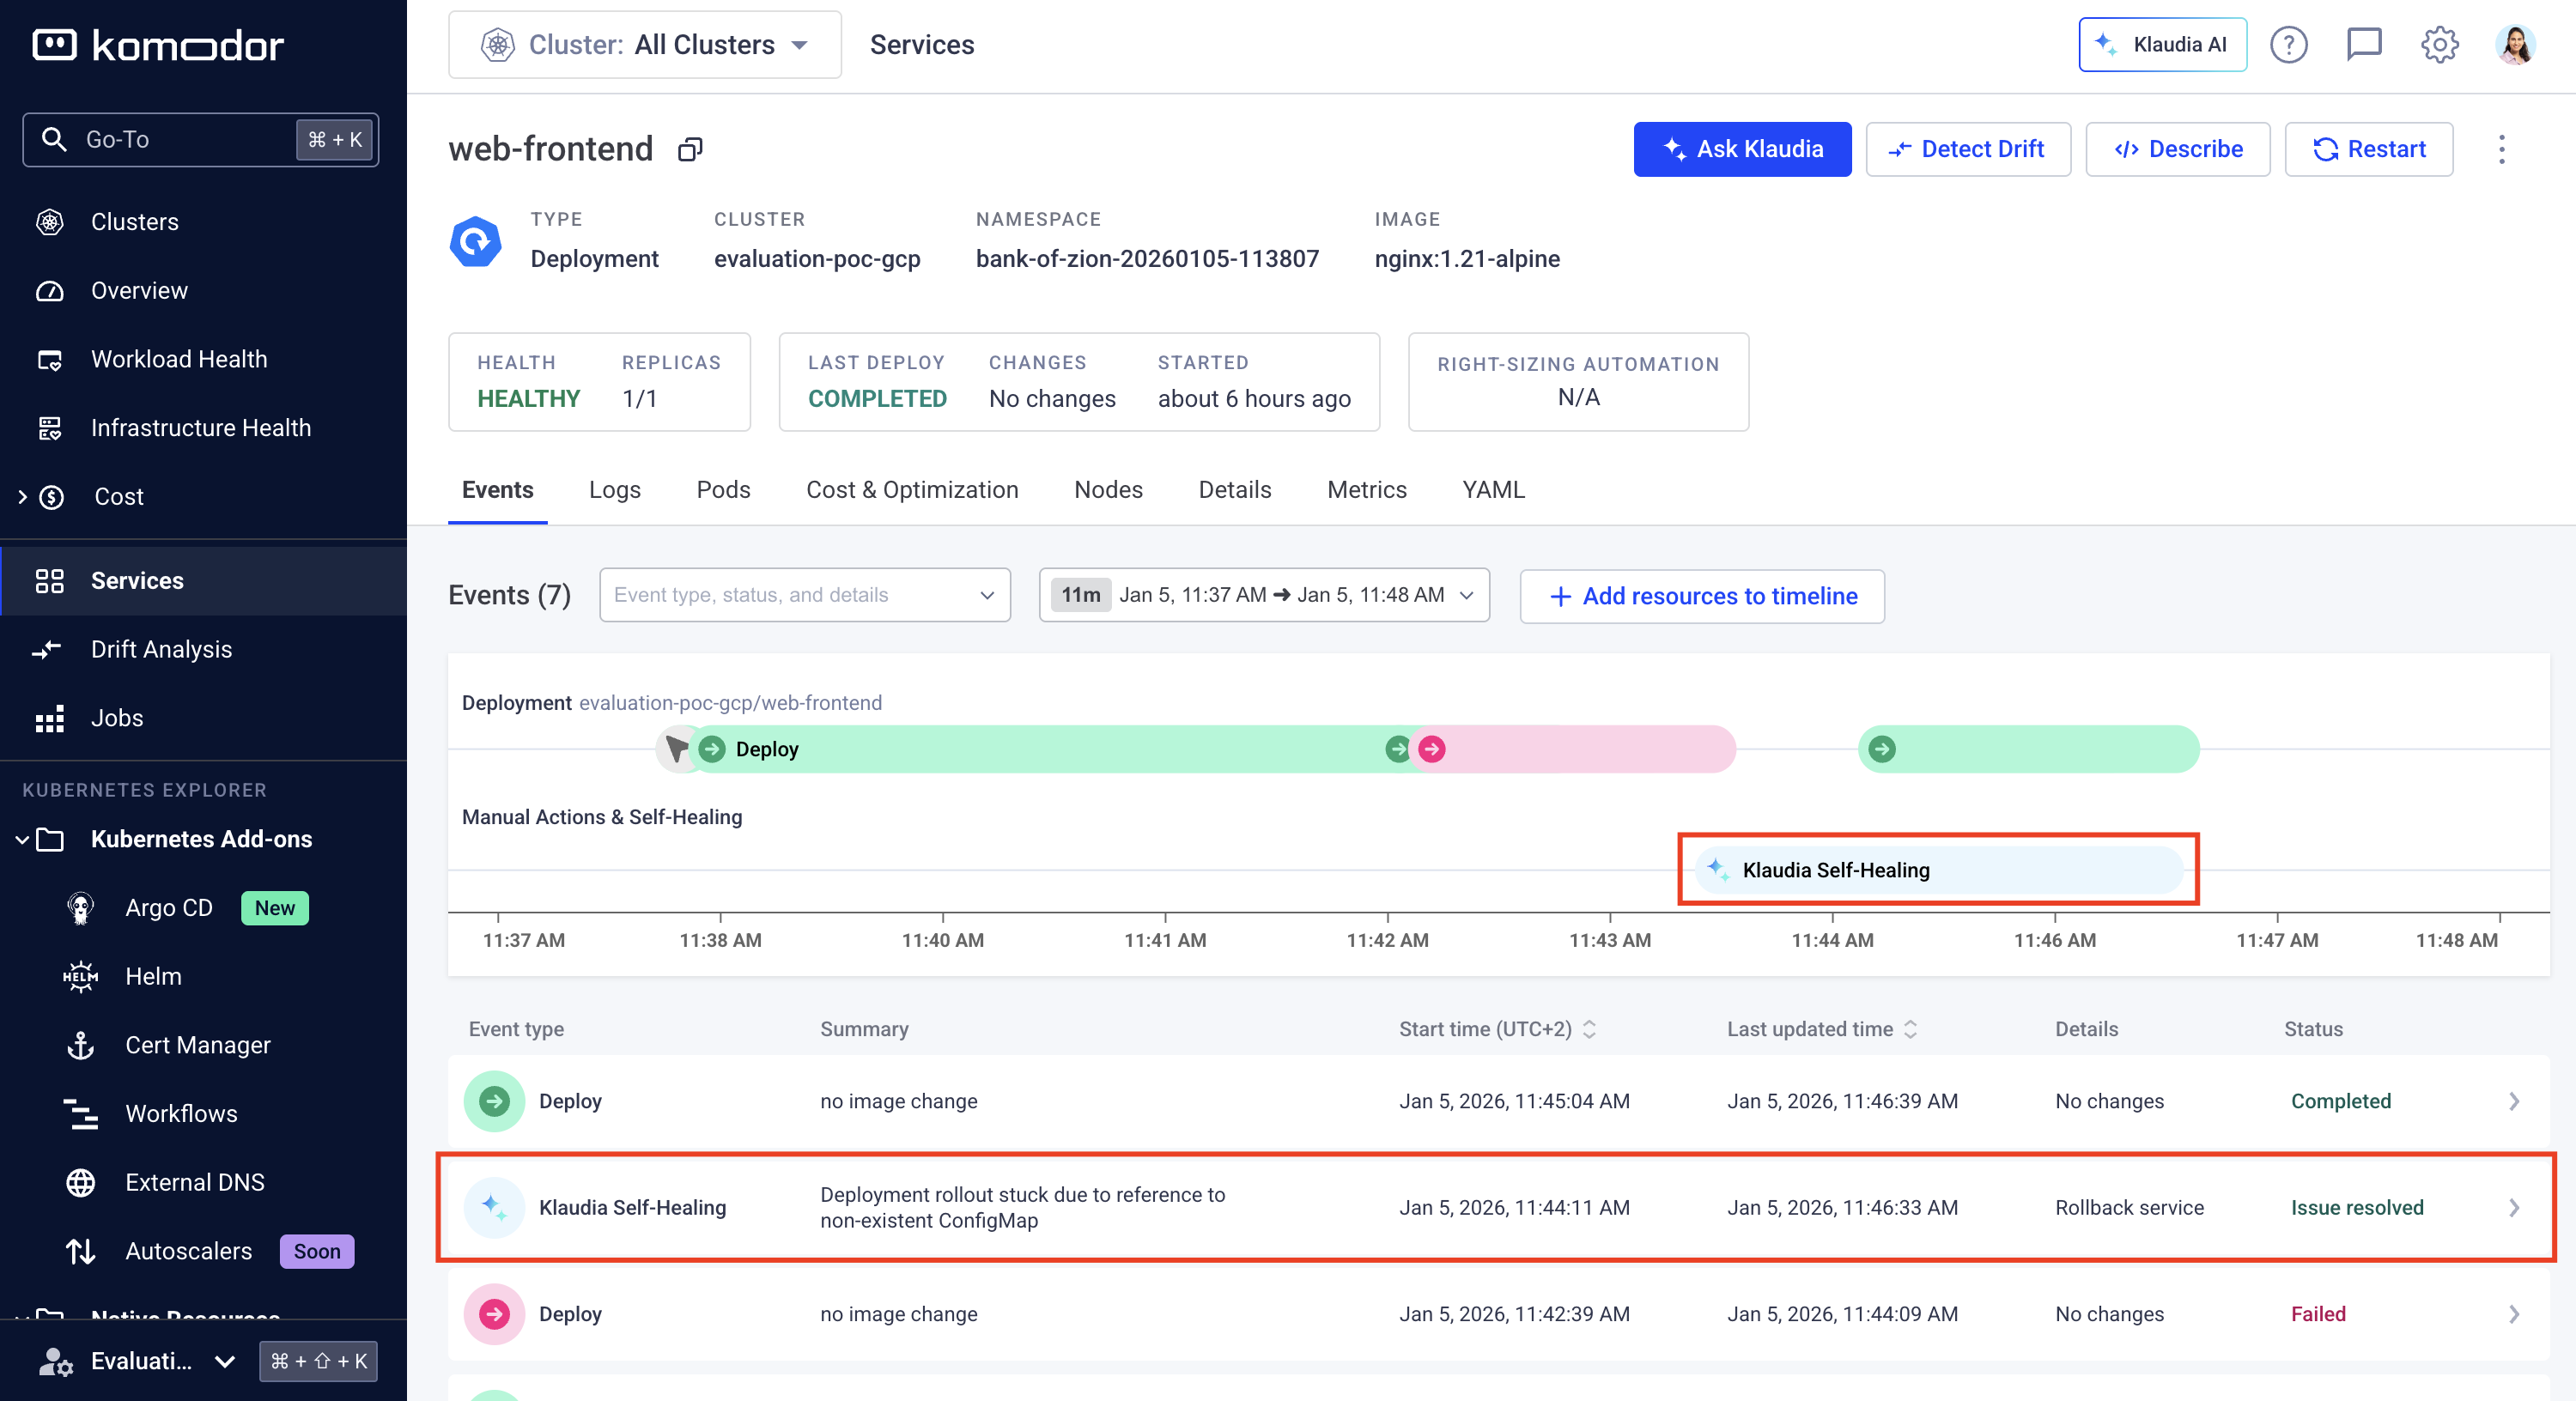Image resolution: width=2576 pixels, height=1401 pixels.
Task: Click the Ask Klaudia button
Action: pyautogui.click(x=1741, y=150)
